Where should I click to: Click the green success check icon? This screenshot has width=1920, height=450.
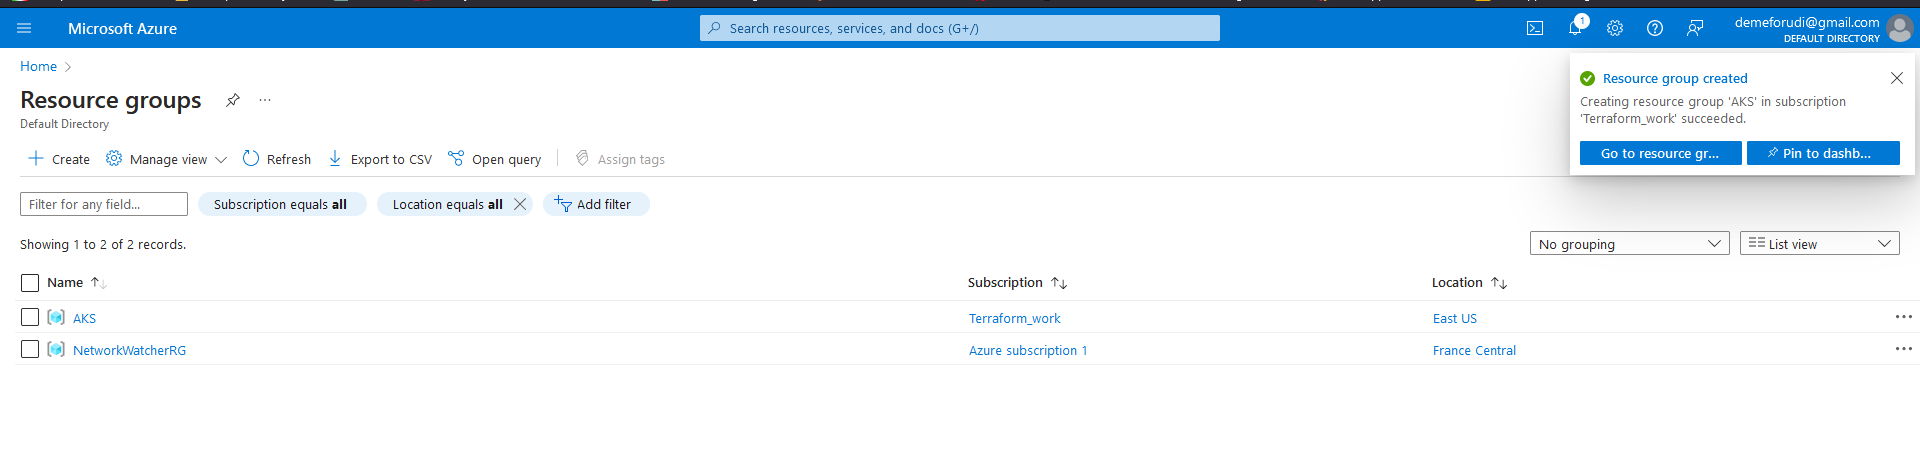click(x=1587, y=78)
